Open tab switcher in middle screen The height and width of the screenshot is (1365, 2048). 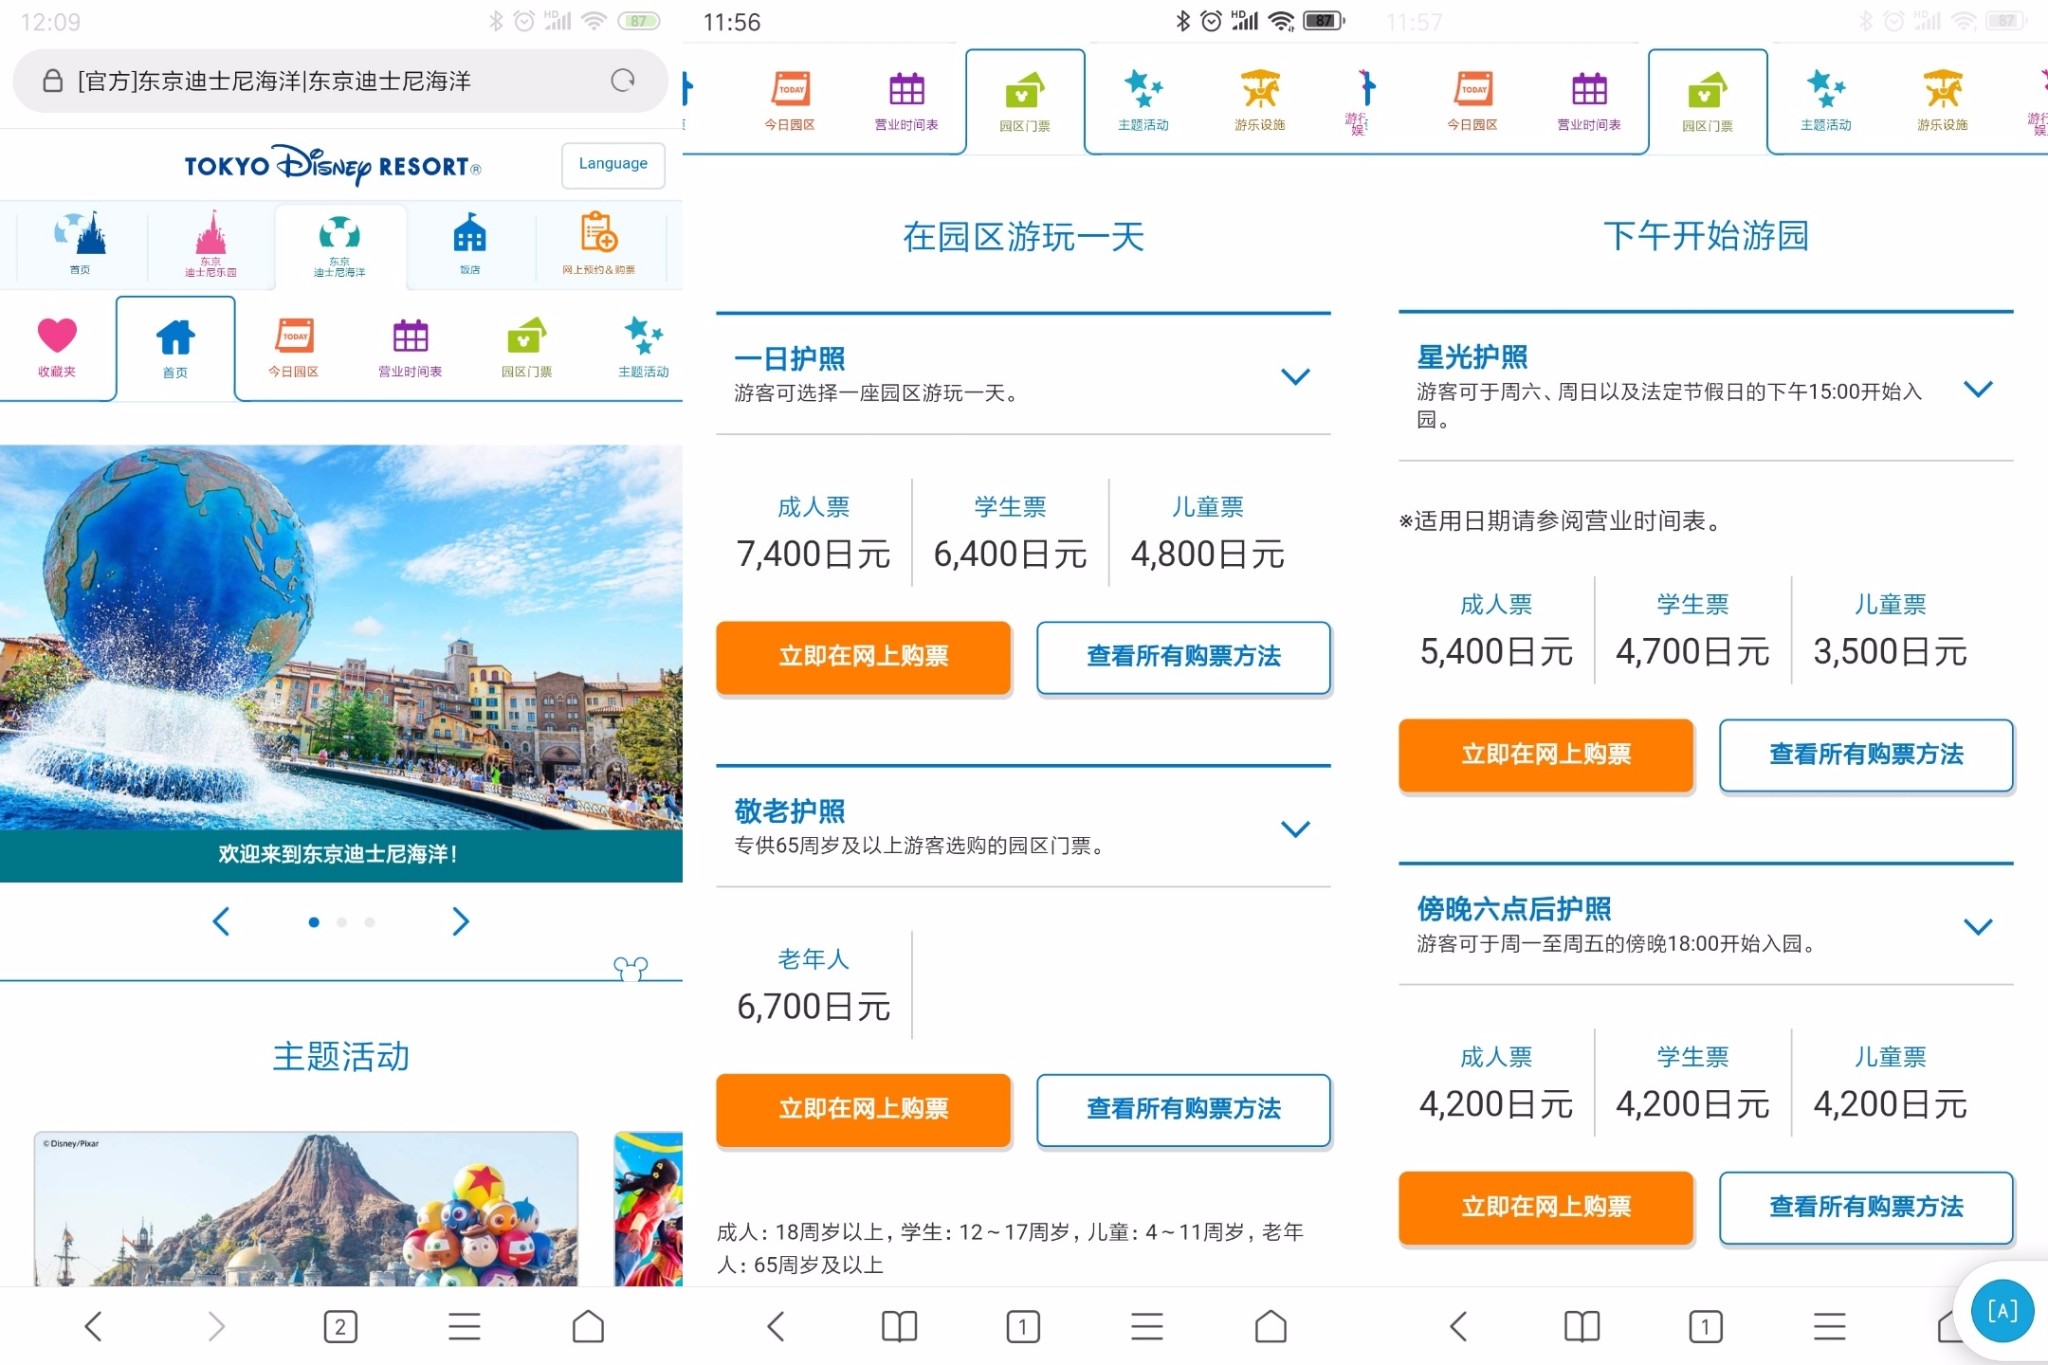coord(1023,1327)
